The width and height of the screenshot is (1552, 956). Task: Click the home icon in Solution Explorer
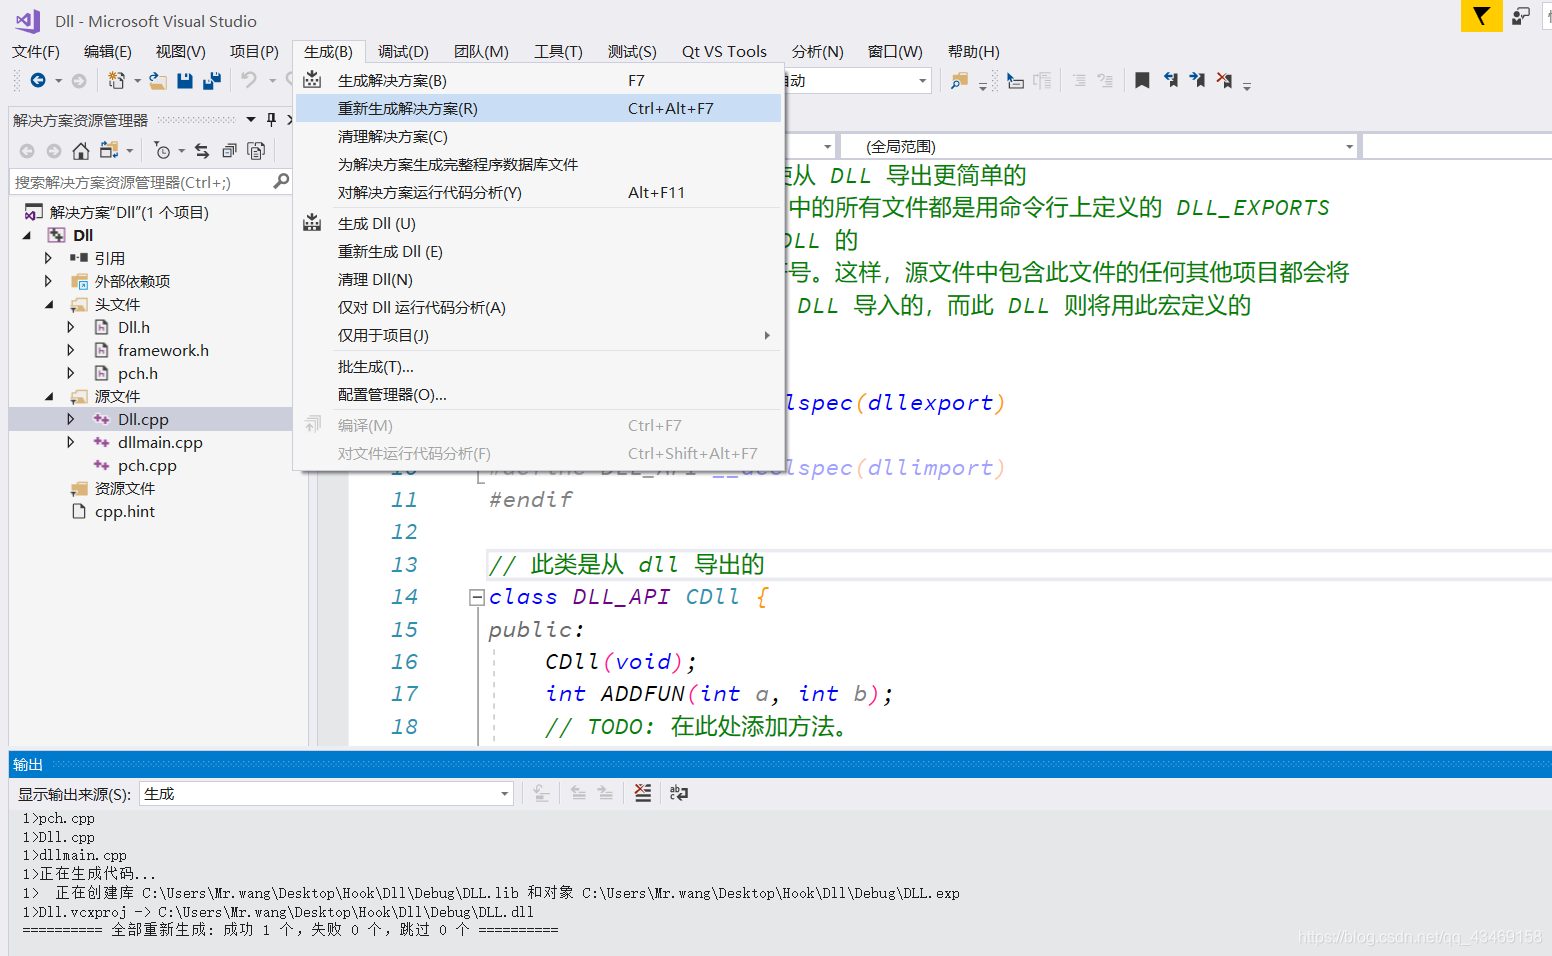tap(81, 151)
